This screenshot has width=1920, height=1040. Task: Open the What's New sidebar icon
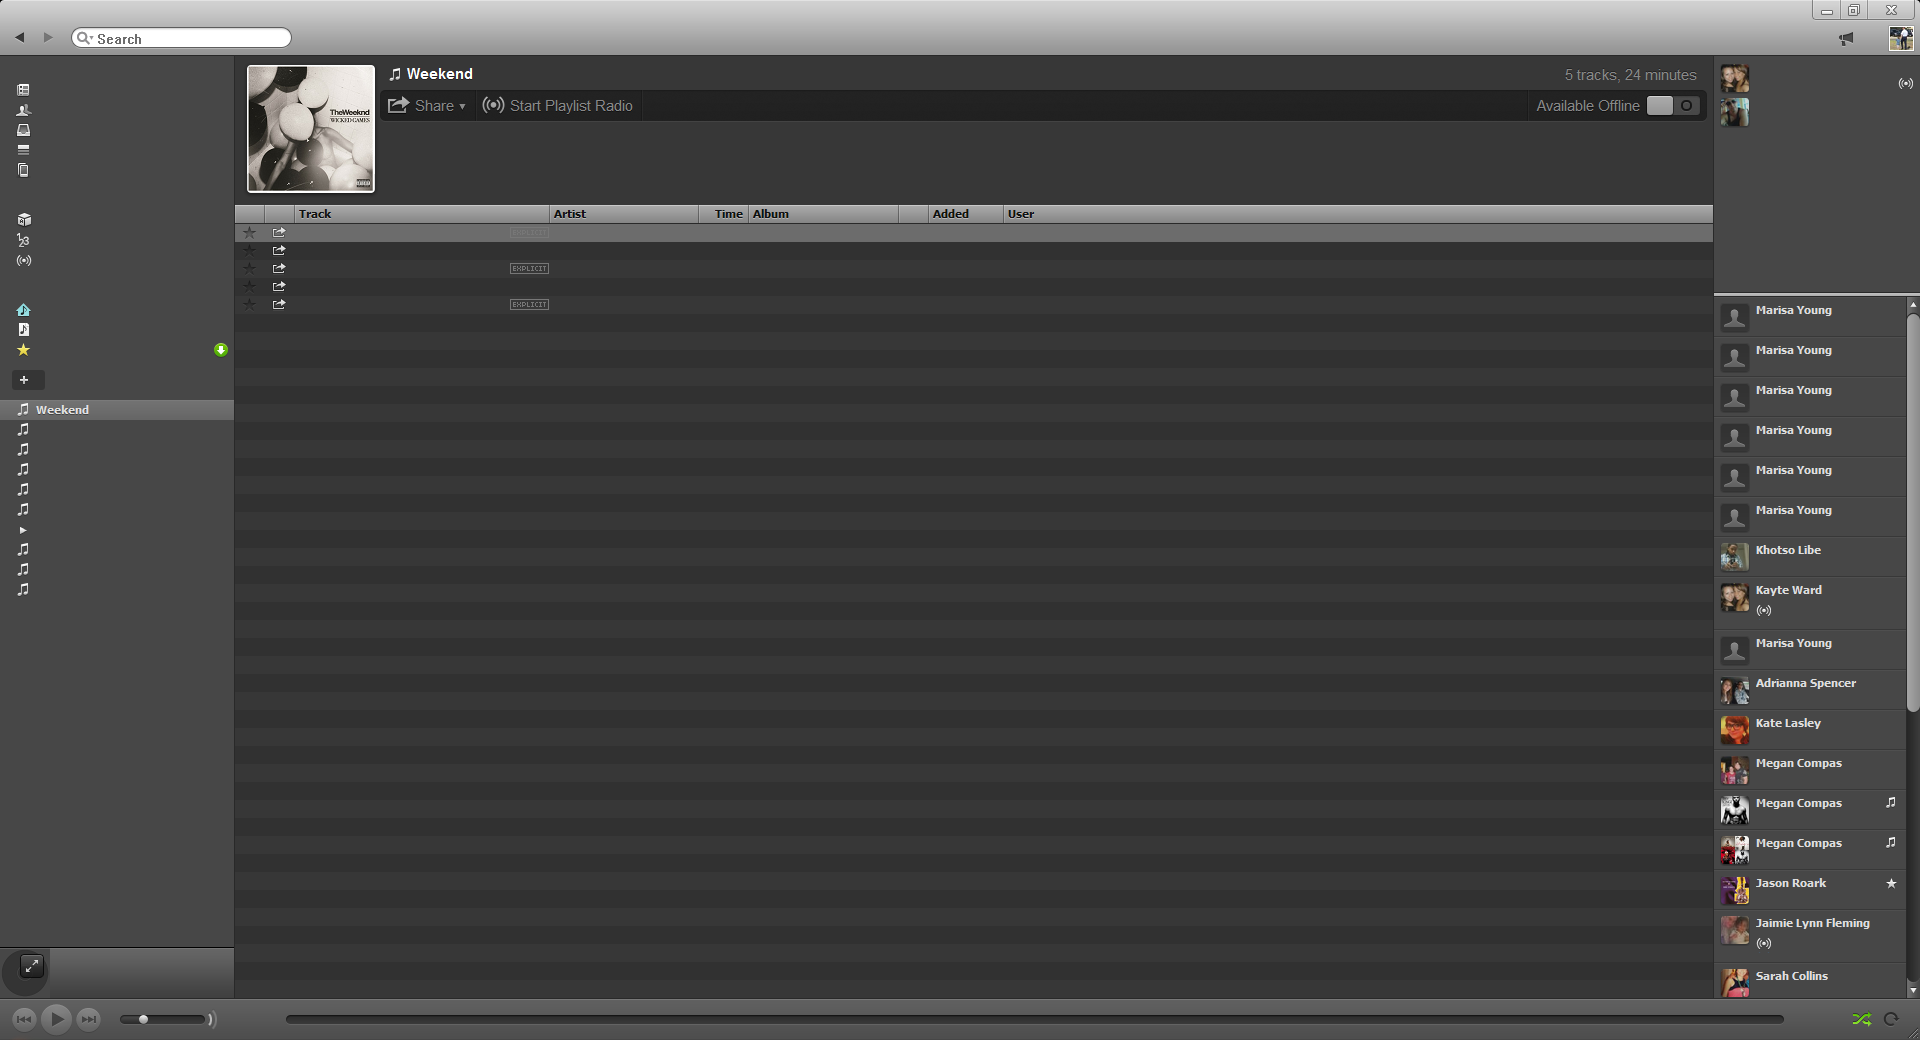[x=23, y=90]
